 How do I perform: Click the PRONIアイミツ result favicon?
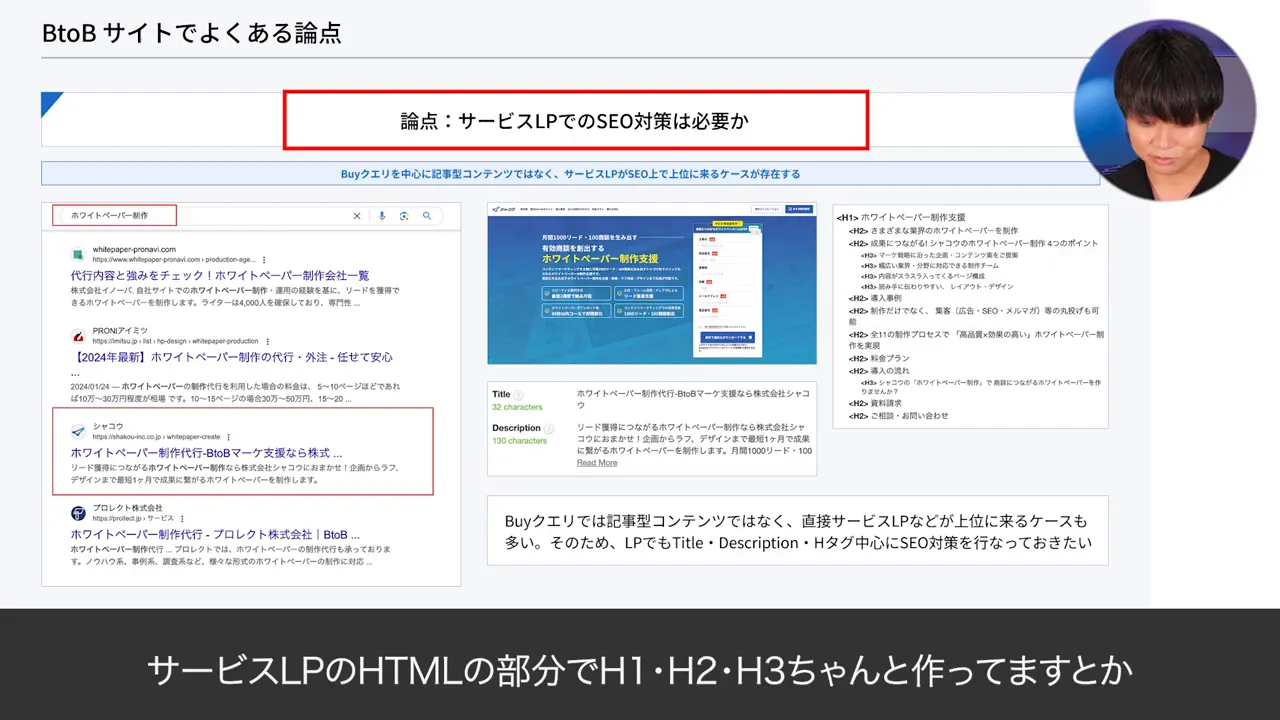pyautogui.click(x=77, y=335)
